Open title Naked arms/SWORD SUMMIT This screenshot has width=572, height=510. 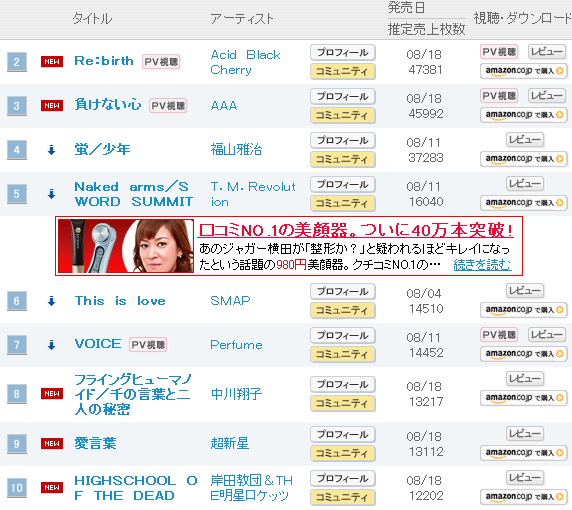click(x=134, y=194)
